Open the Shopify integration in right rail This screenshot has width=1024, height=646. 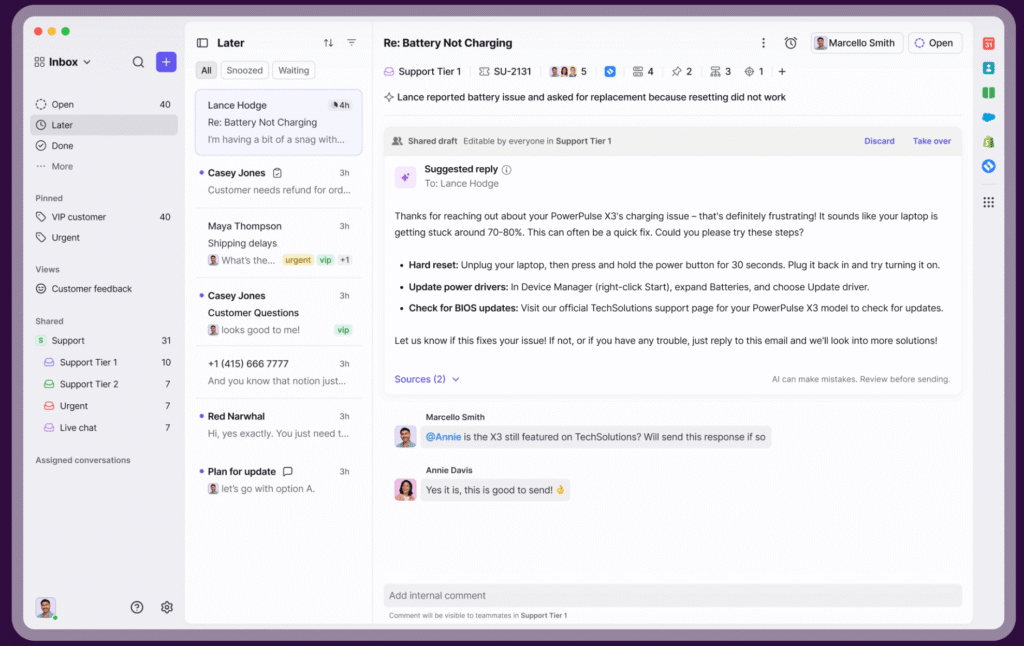(988, 142)
